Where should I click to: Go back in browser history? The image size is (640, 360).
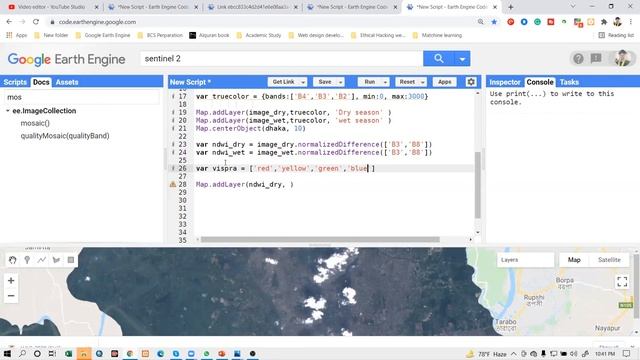[x=9, y=22]
